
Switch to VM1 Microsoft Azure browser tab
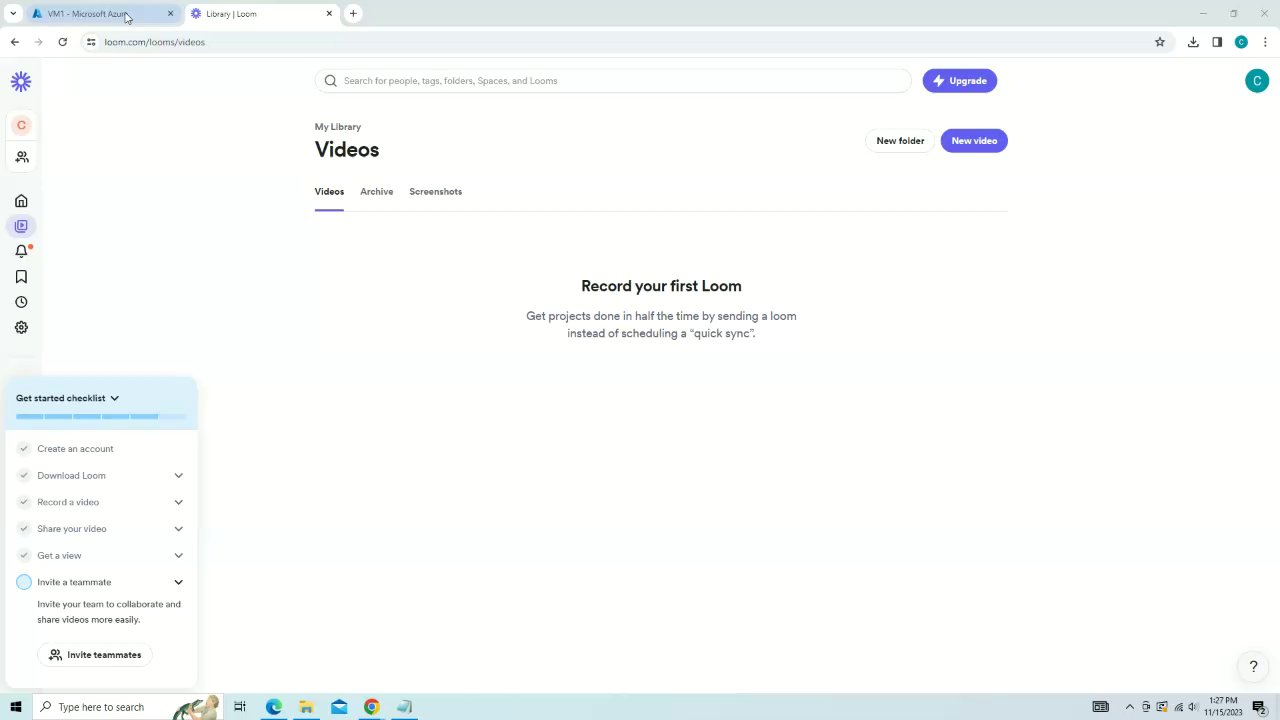tap(103, 14)
